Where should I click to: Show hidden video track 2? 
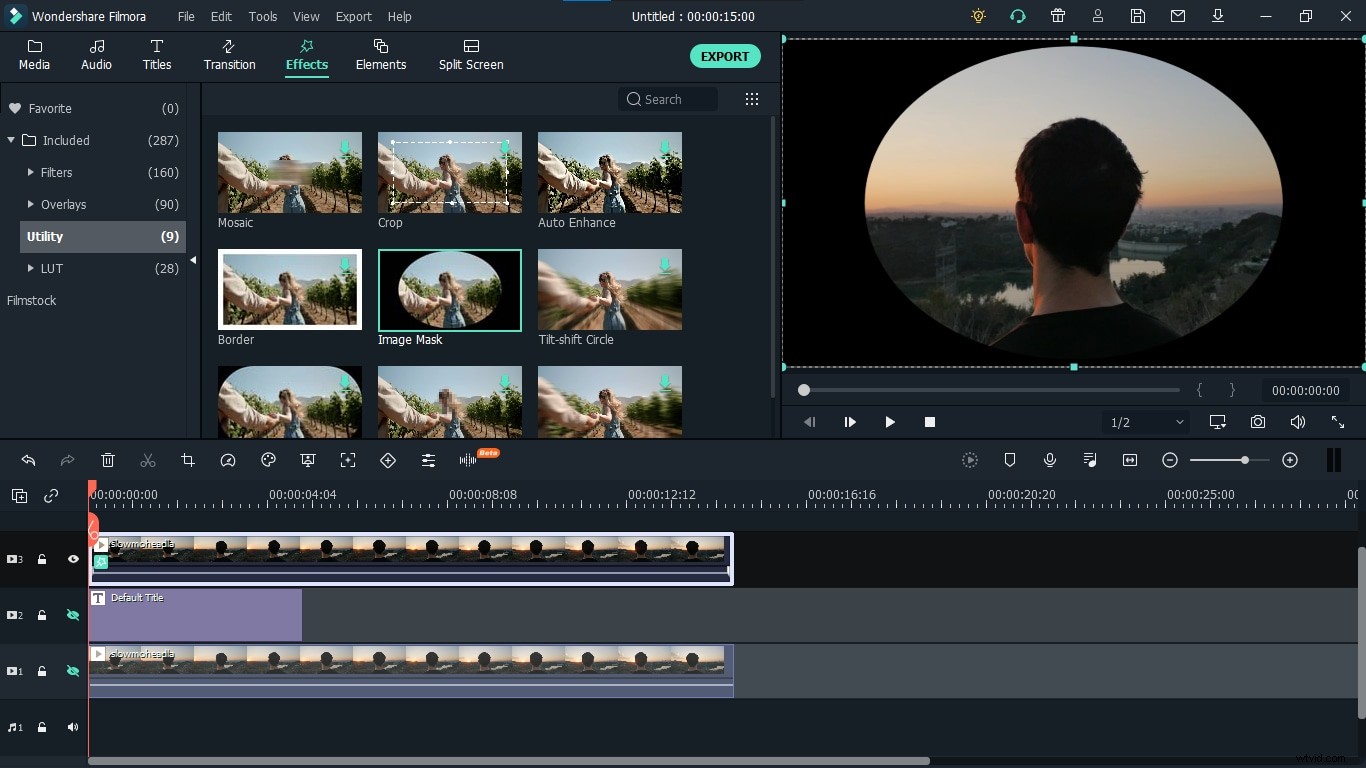point(73,615)
